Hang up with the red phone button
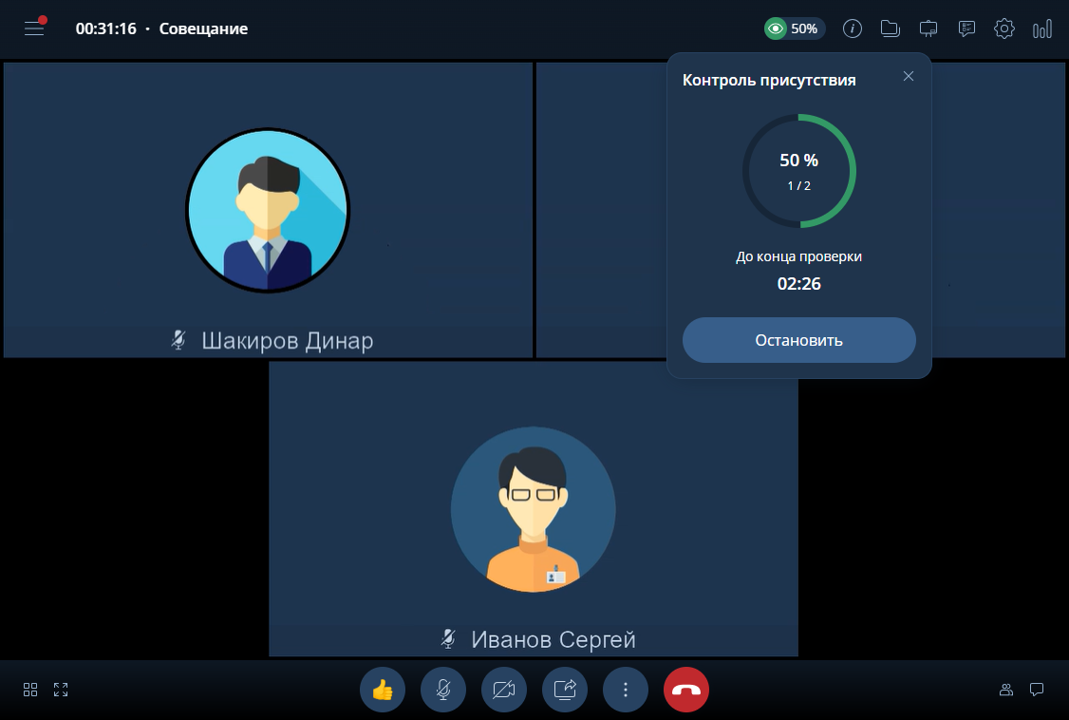This screenshot has height=720, width=1069. 686,690
